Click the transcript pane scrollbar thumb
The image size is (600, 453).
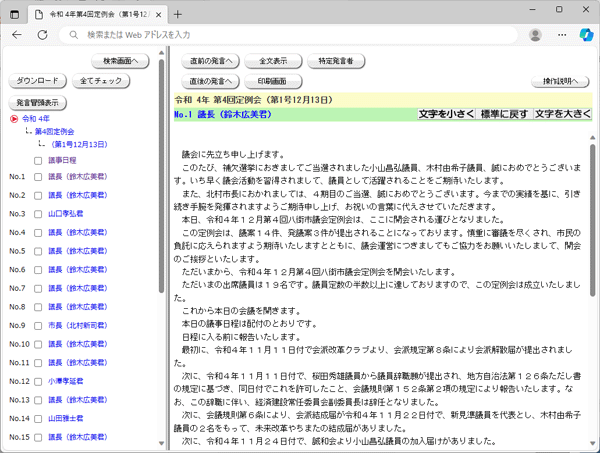pos(592,220)
